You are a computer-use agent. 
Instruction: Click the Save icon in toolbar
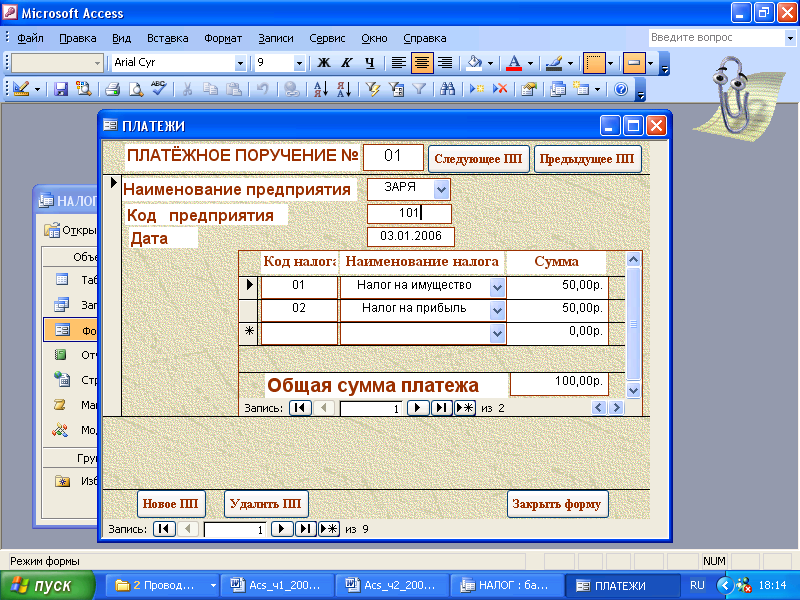point(61,89)
